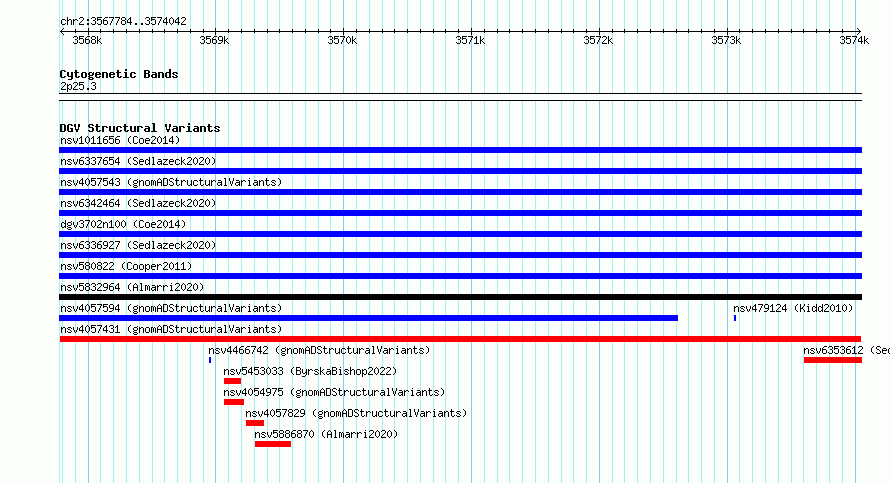This screenshot has height=483, width=890.
Task: Click the 3571k ruler position
Action: (x=471, y=40)
